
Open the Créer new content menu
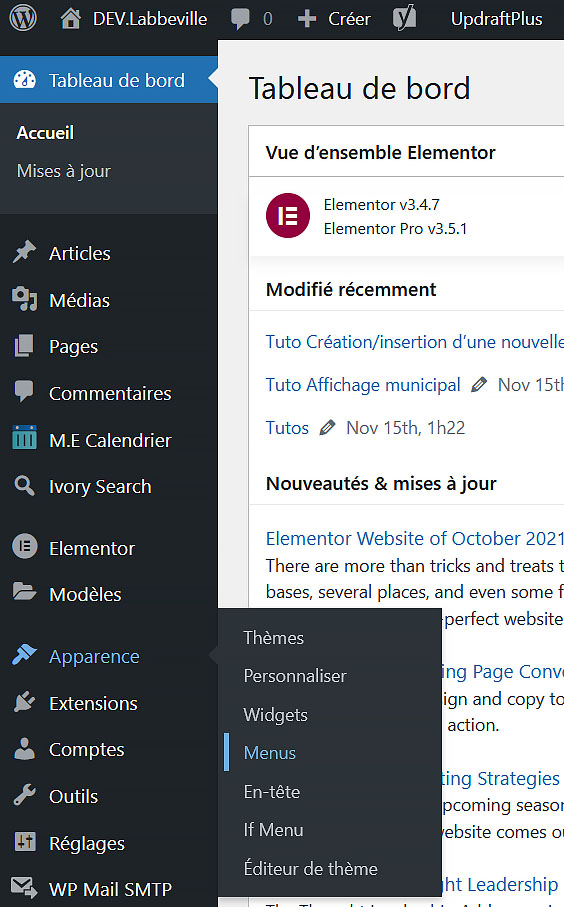334,19
